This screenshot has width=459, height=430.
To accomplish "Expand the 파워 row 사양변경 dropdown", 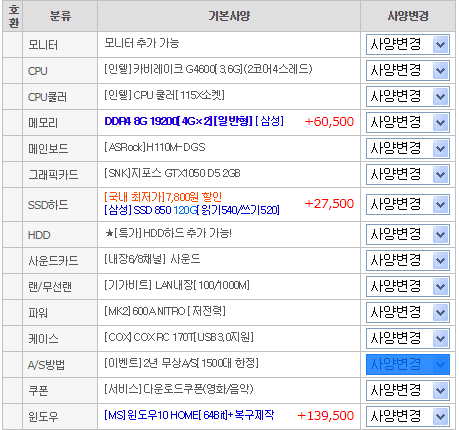I will click(x=408, y=312).
